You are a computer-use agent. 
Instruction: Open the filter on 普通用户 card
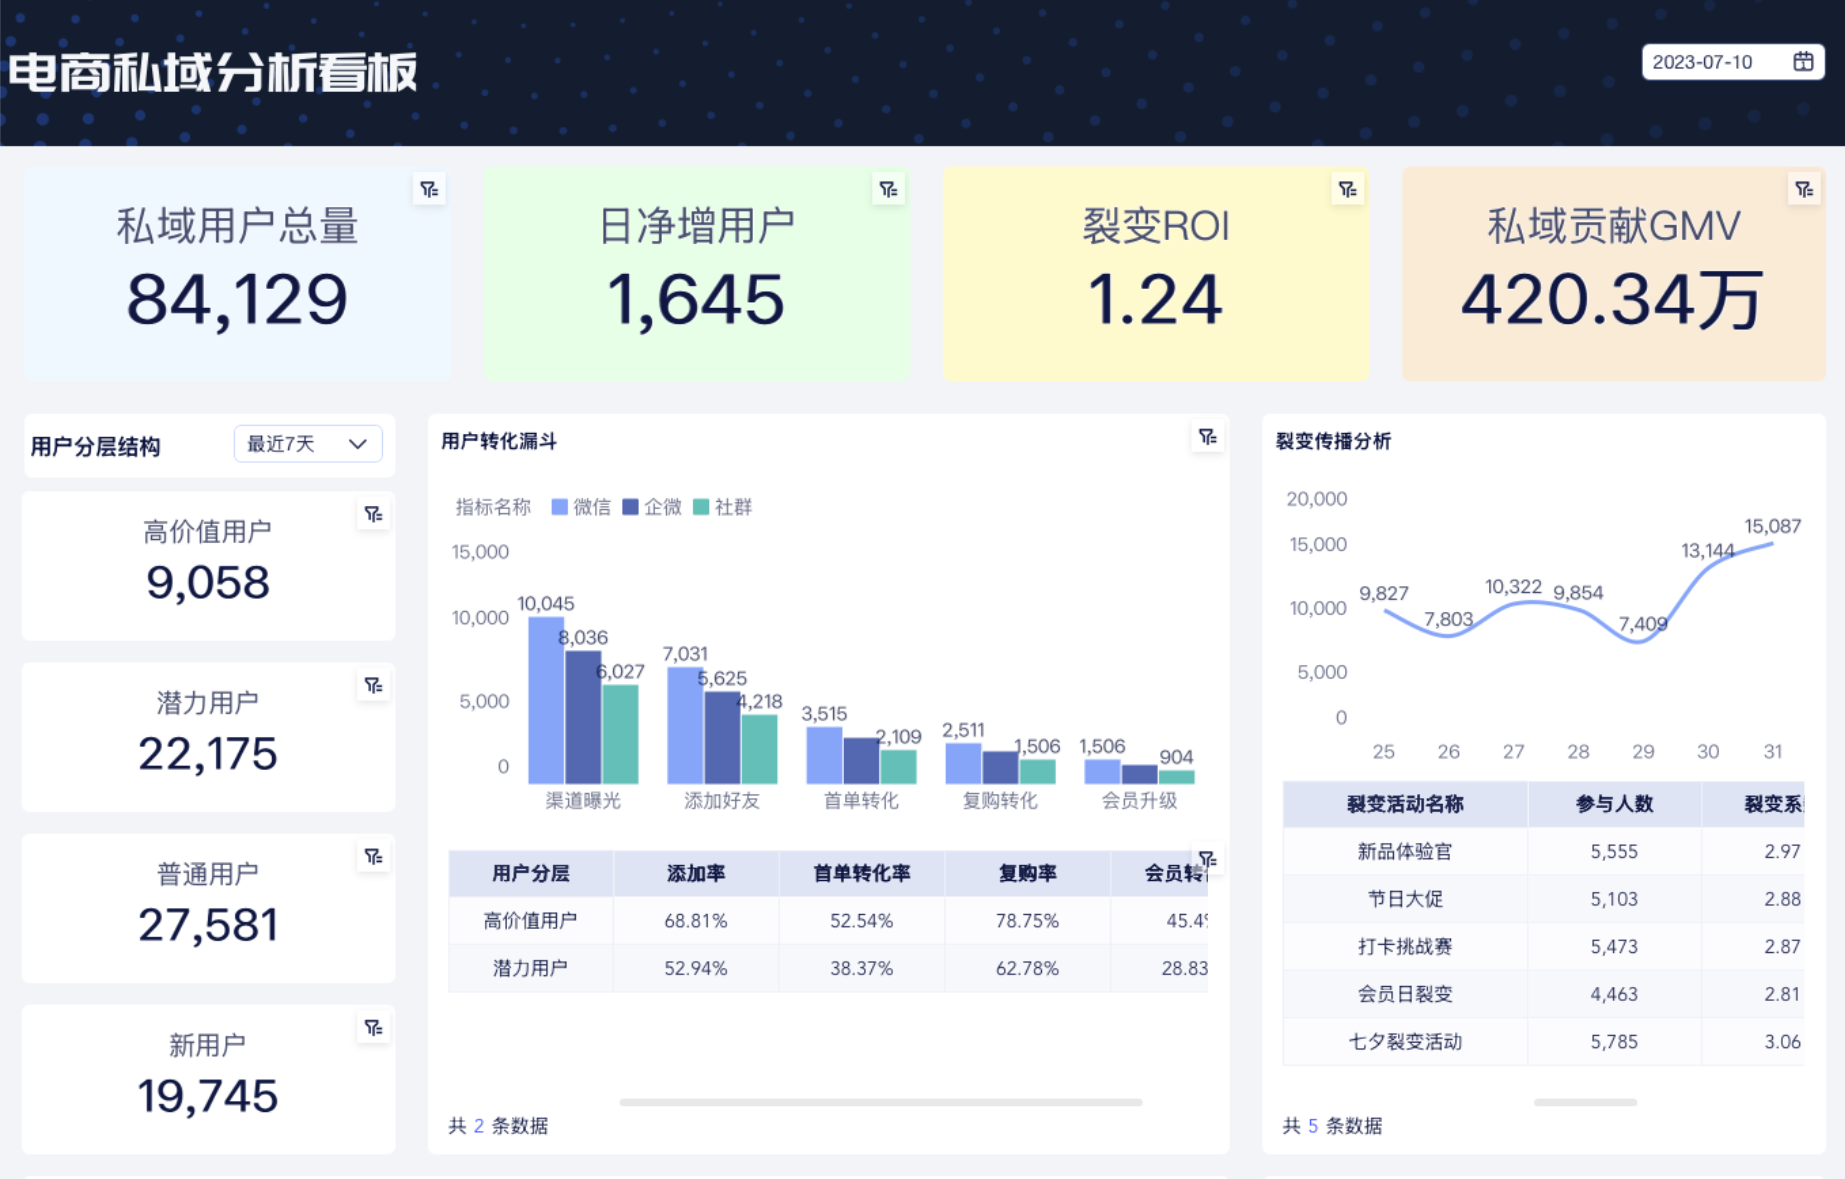[372, 856]
